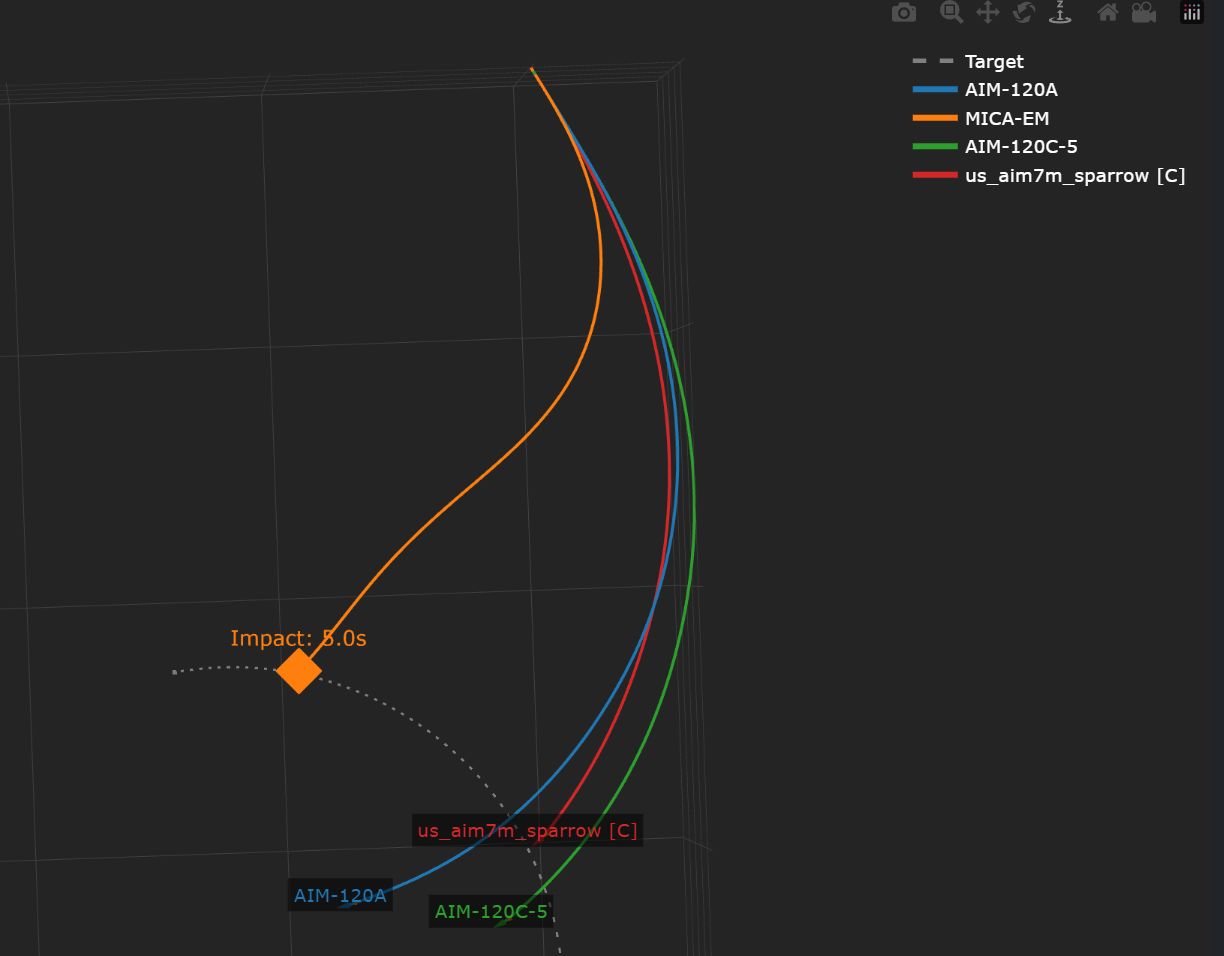Reset camera to default with home icon

point(1107,13)
